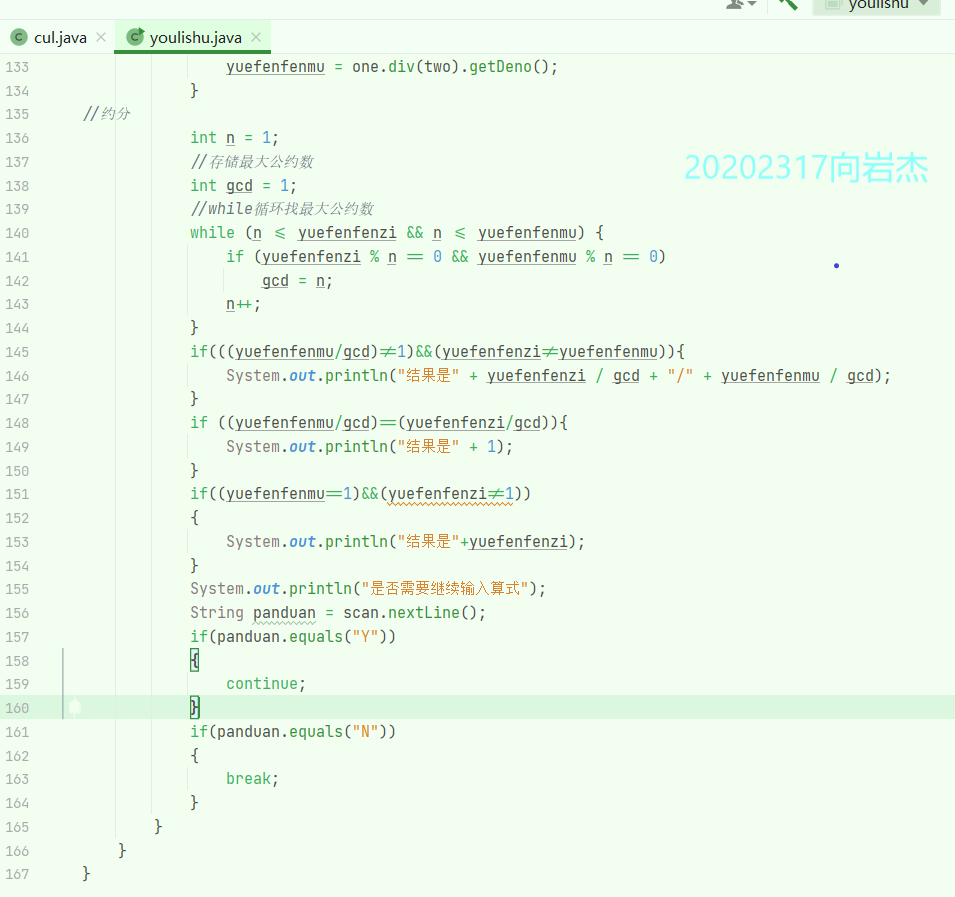Viewport: 955px width, 897px height.
Task: Click the string "是否需要继续输入算式" on line 155
Action: (x=445, y=589)
